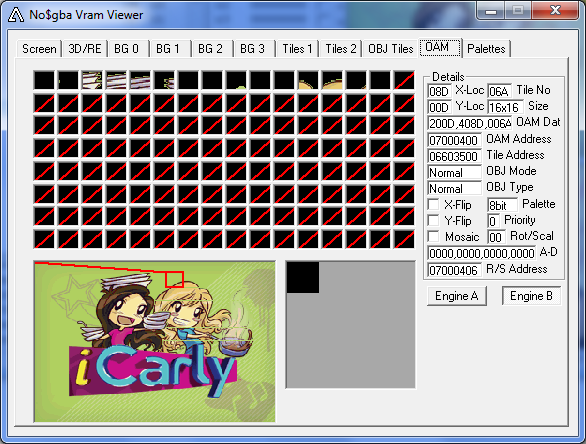
Task: Click the Engine A button
Action: pyautogui.click(x=457, y=296)
